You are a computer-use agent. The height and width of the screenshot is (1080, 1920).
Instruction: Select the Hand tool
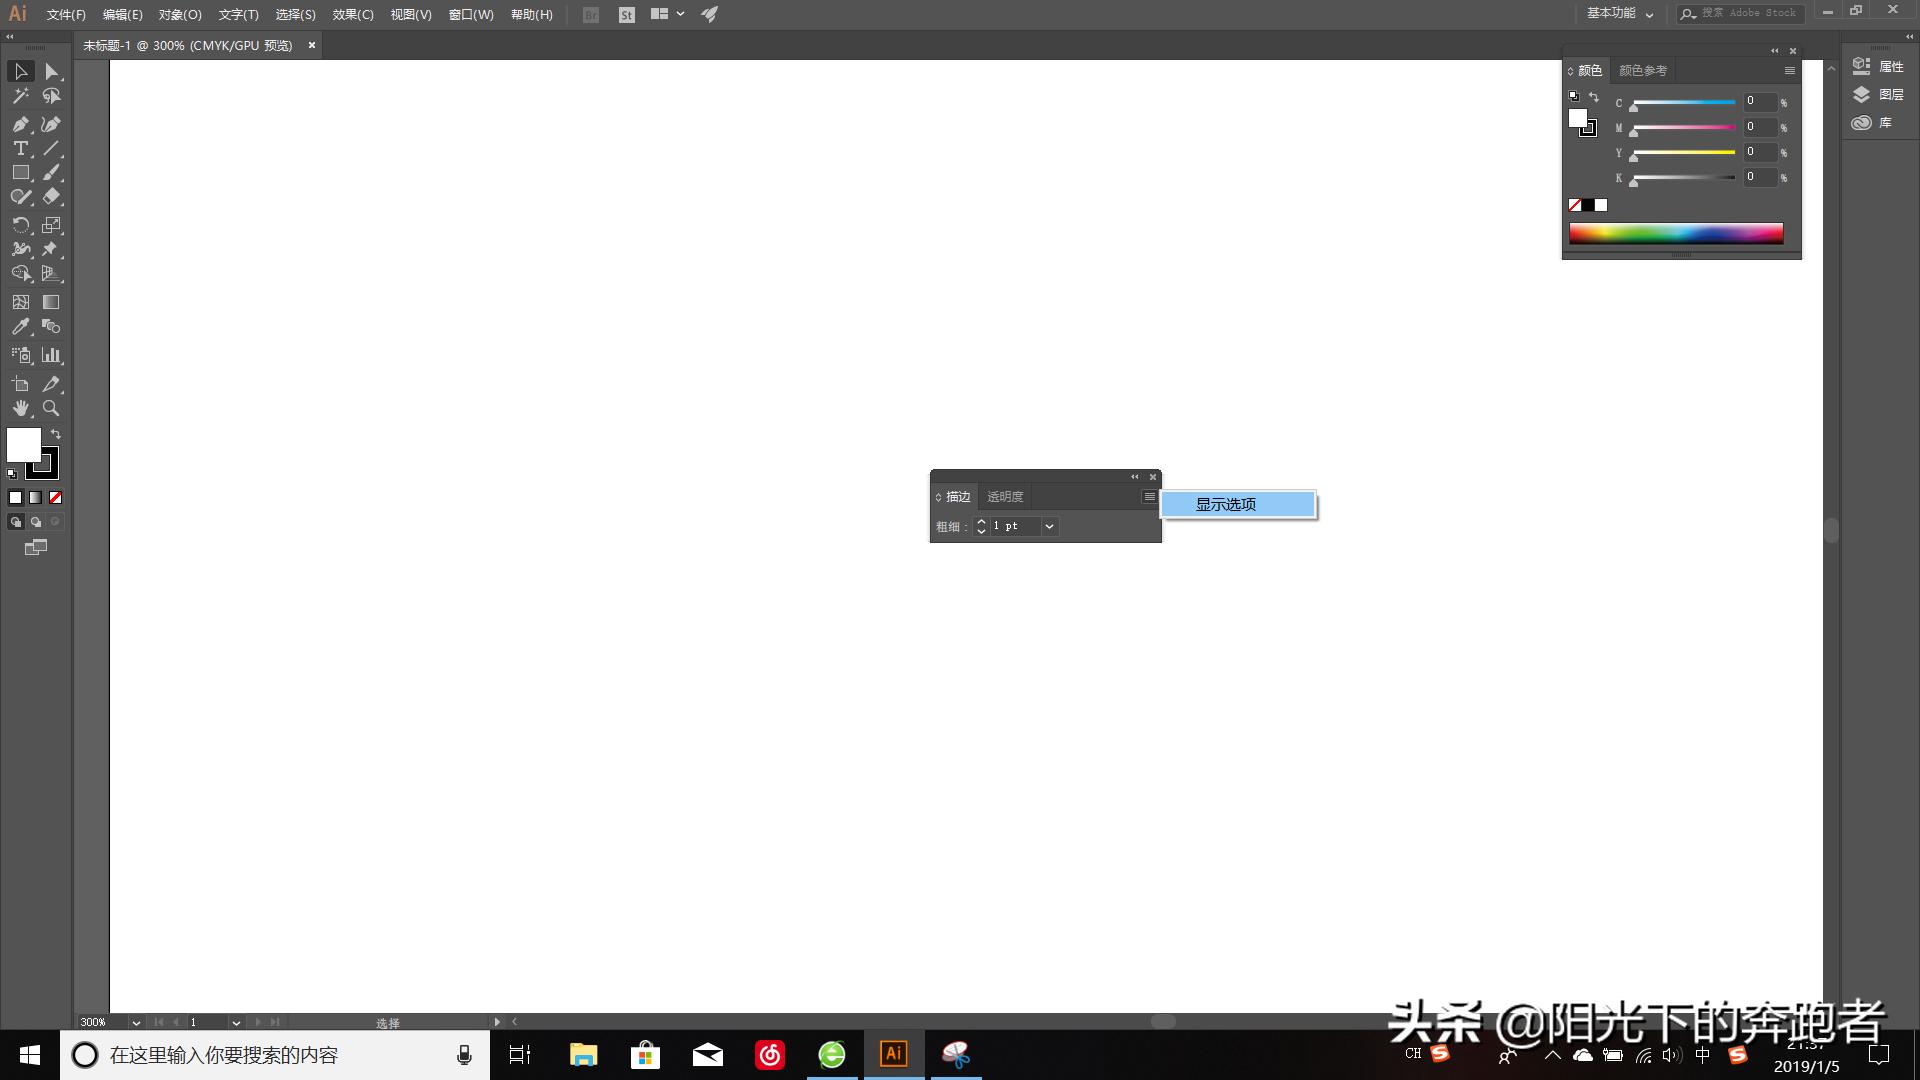[x=20, y=408]
